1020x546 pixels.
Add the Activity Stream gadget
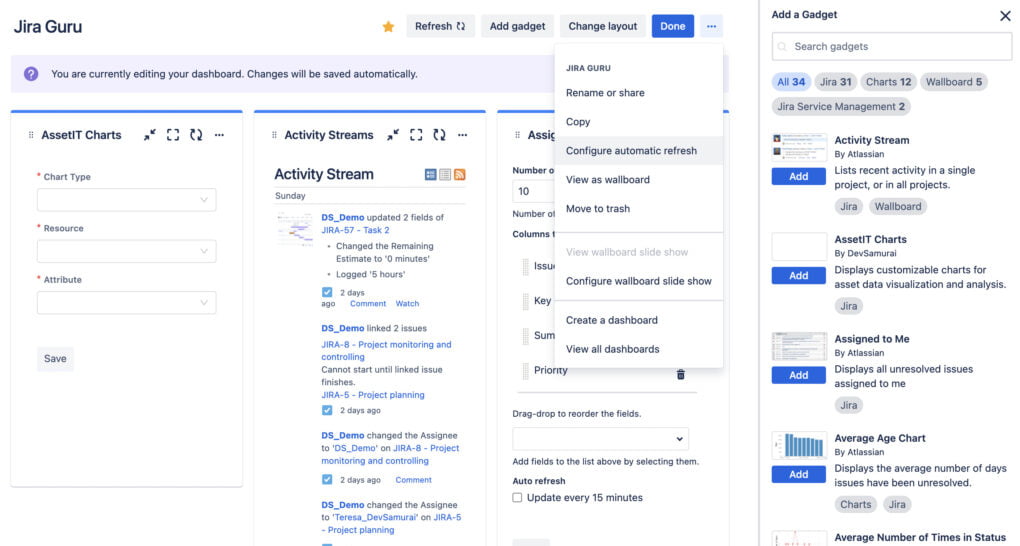point(799,176)
